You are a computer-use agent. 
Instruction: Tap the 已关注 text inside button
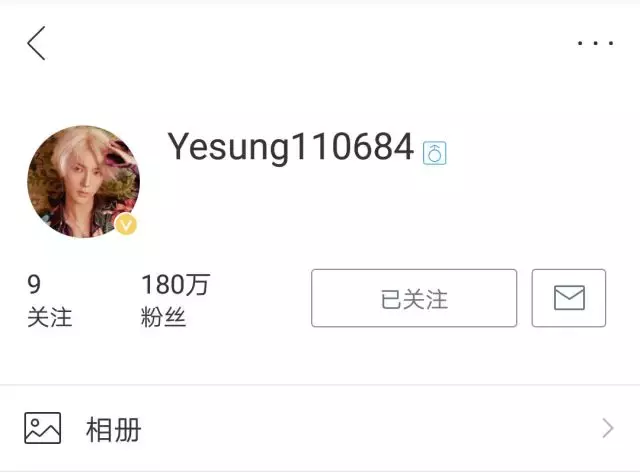414,299
